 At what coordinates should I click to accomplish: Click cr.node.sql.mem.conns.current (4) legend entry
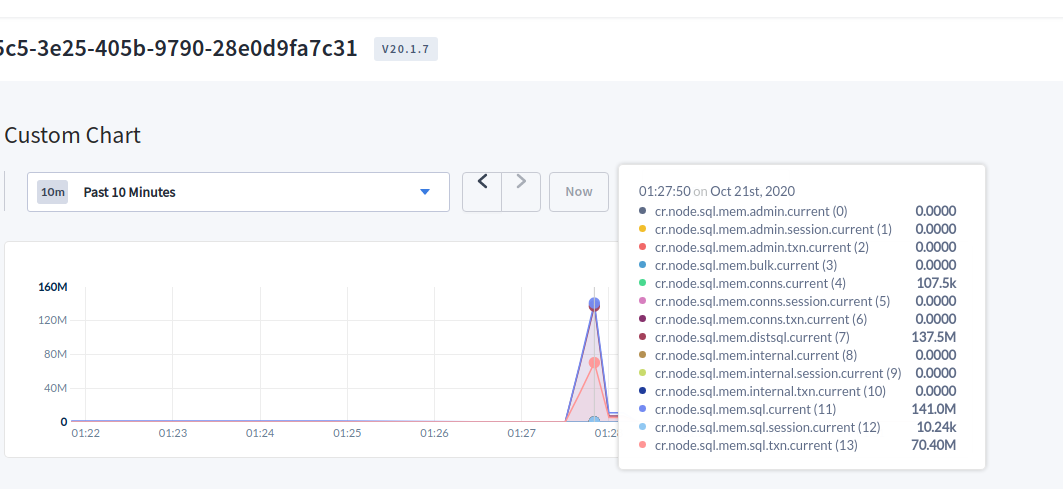tap(750, 283)
